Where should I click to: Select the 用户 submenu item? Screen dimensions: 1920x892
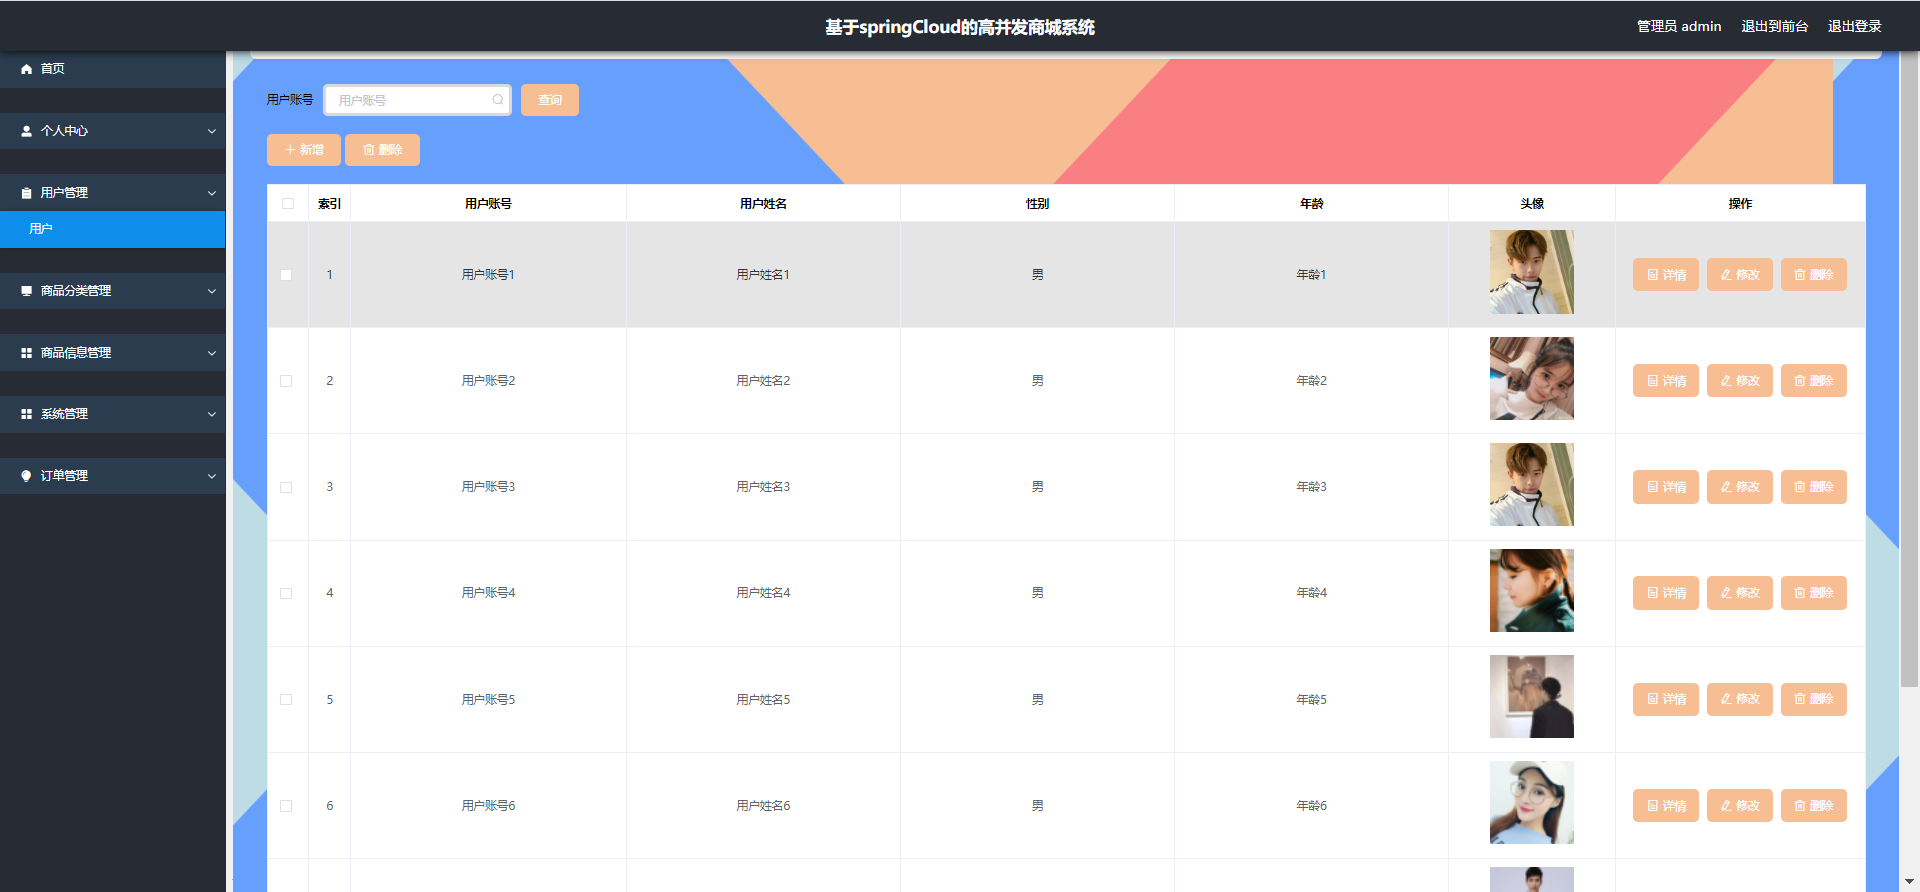point(113,229)
